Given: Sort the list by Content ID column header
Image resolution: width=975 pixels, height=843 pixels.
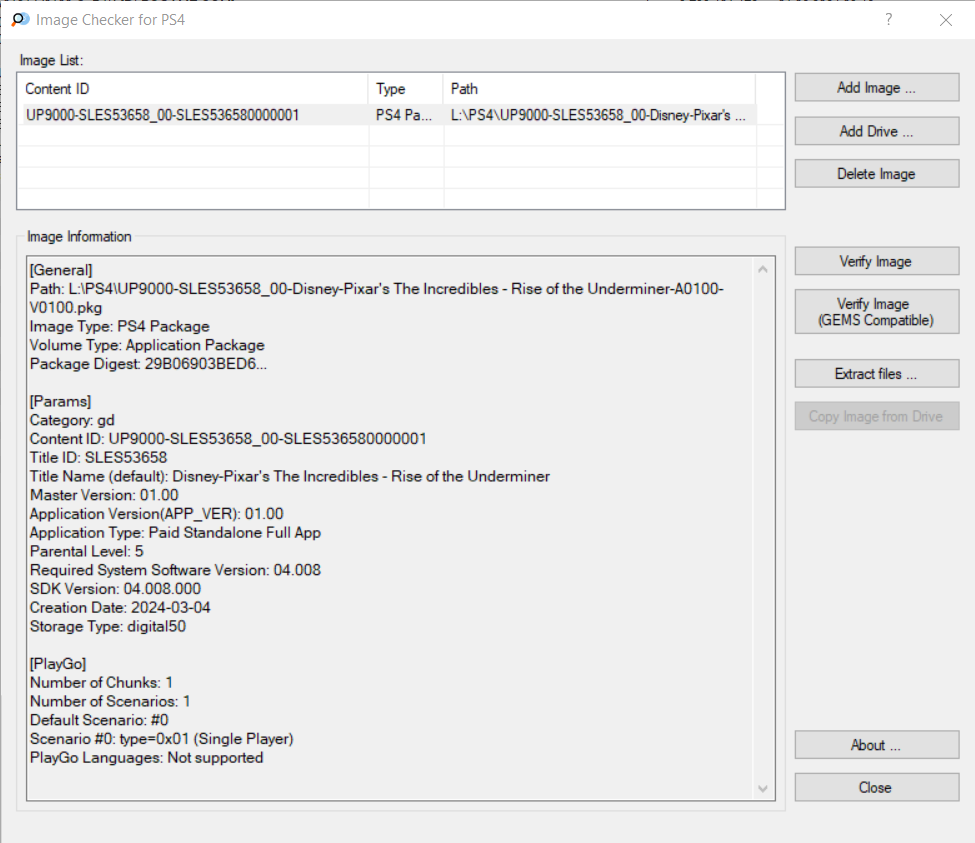Looking at the screenshot, I should (x=193, y=89).
